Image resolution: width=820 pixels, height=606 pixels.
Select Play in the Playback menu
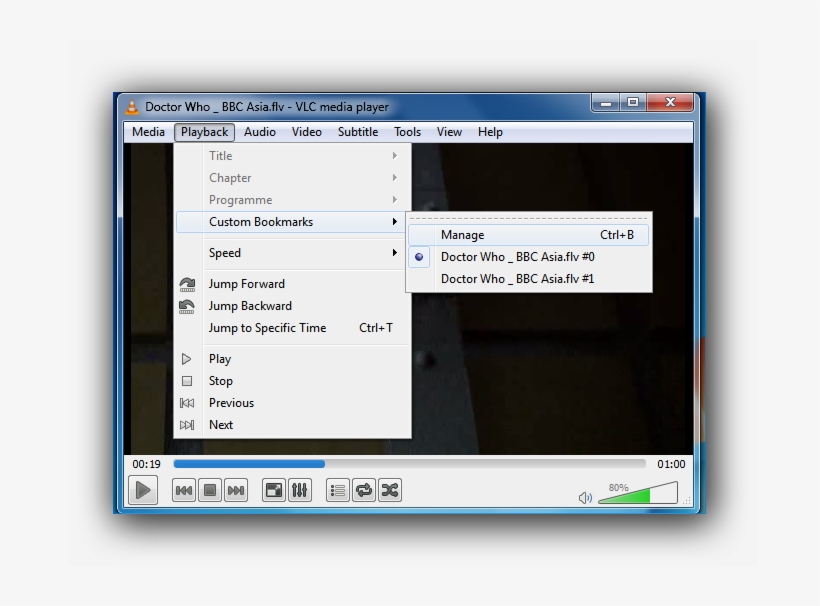292,359
